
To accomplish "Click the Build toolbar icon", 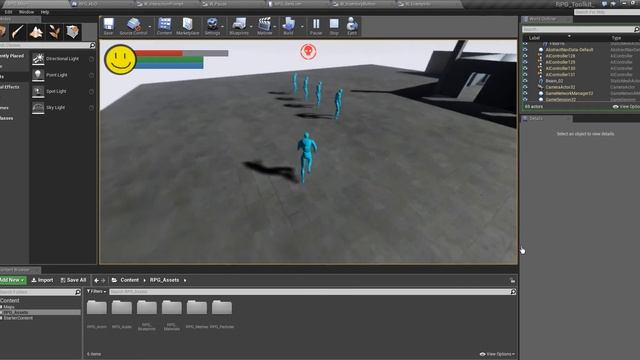I will point(288,26).
